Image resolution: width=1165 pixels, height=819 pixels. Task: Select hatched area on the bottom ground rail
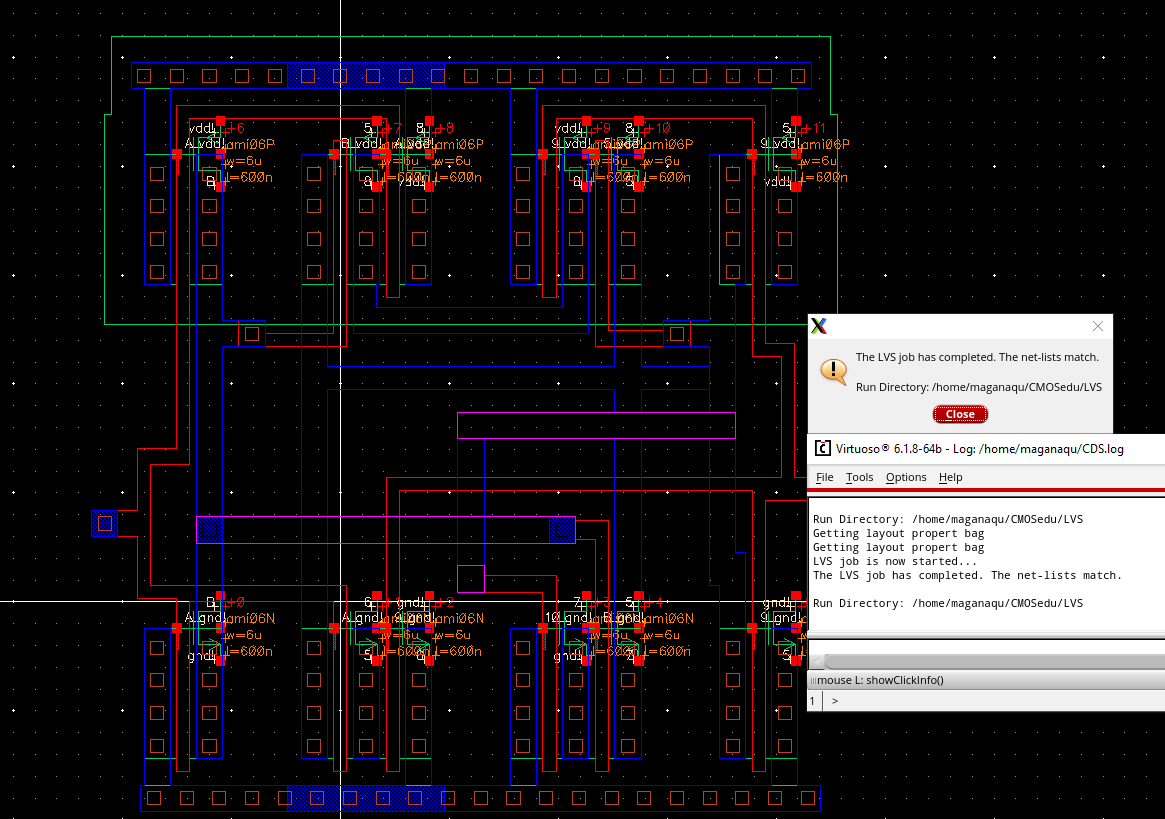[x=366, y=798]
